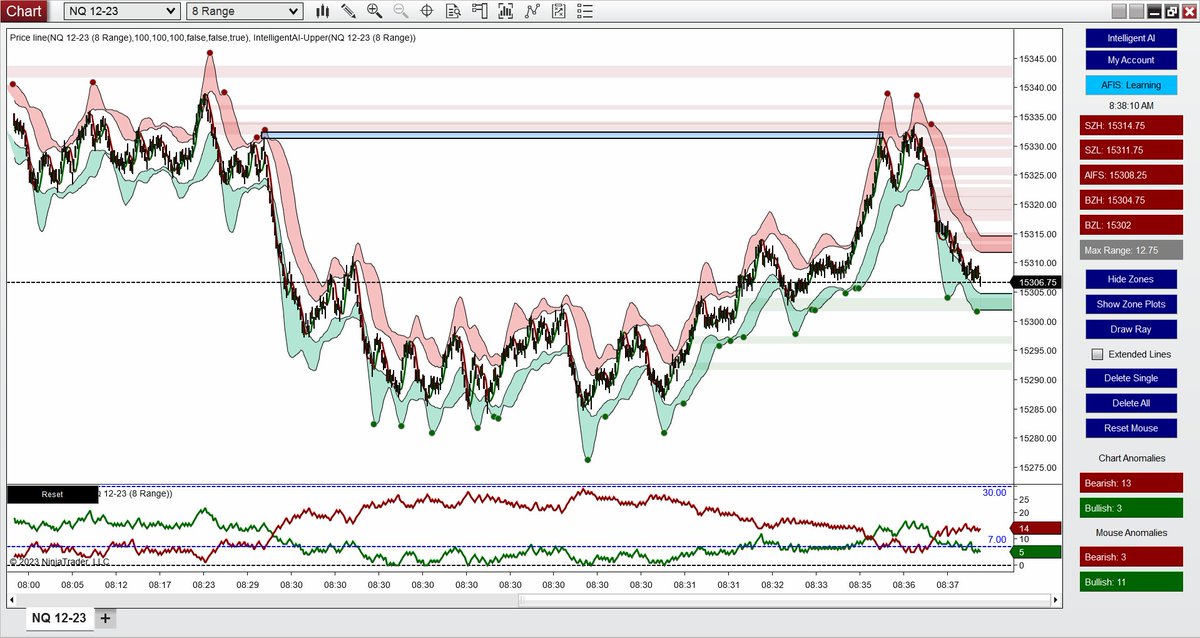This screenshot has height=638, width=1200.
Task: Click the 08:00 time axis label
Action: tap(28, 585)
